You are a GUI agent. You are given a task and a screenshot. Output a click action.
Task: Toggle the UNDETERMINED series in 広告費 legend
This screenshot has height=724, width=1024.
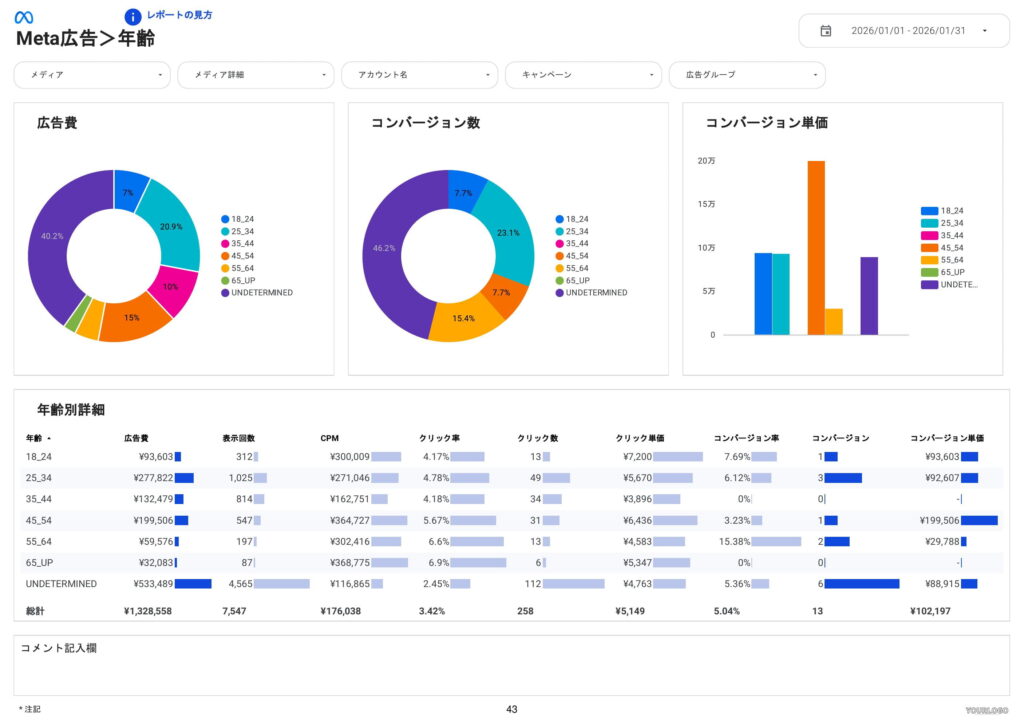pos(254,292)
